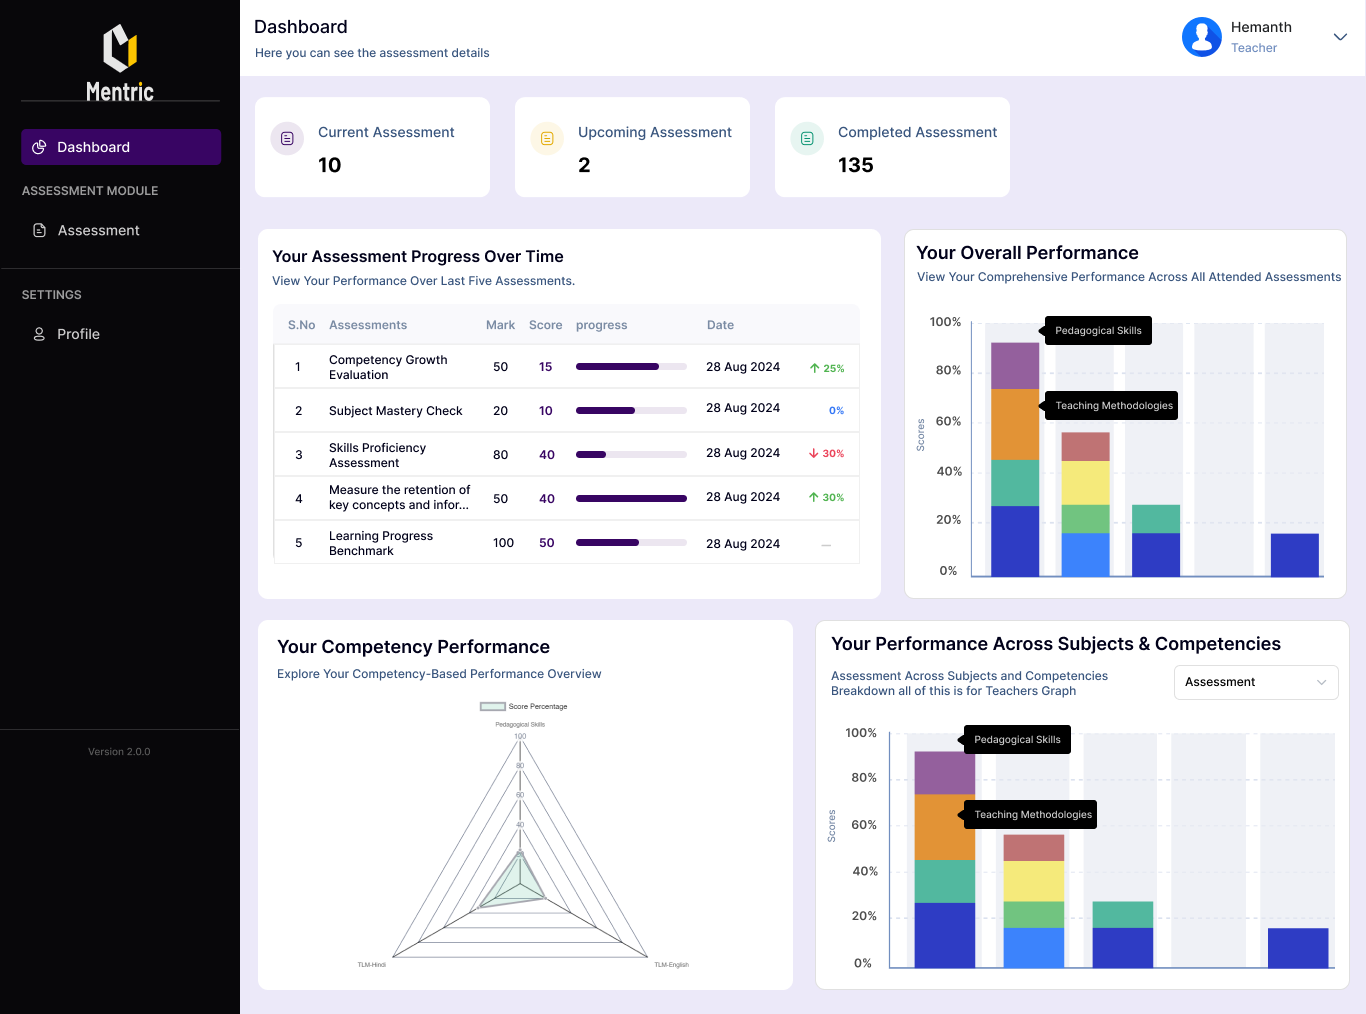Click the Assessment document icon in sidebar

point(39,230)
